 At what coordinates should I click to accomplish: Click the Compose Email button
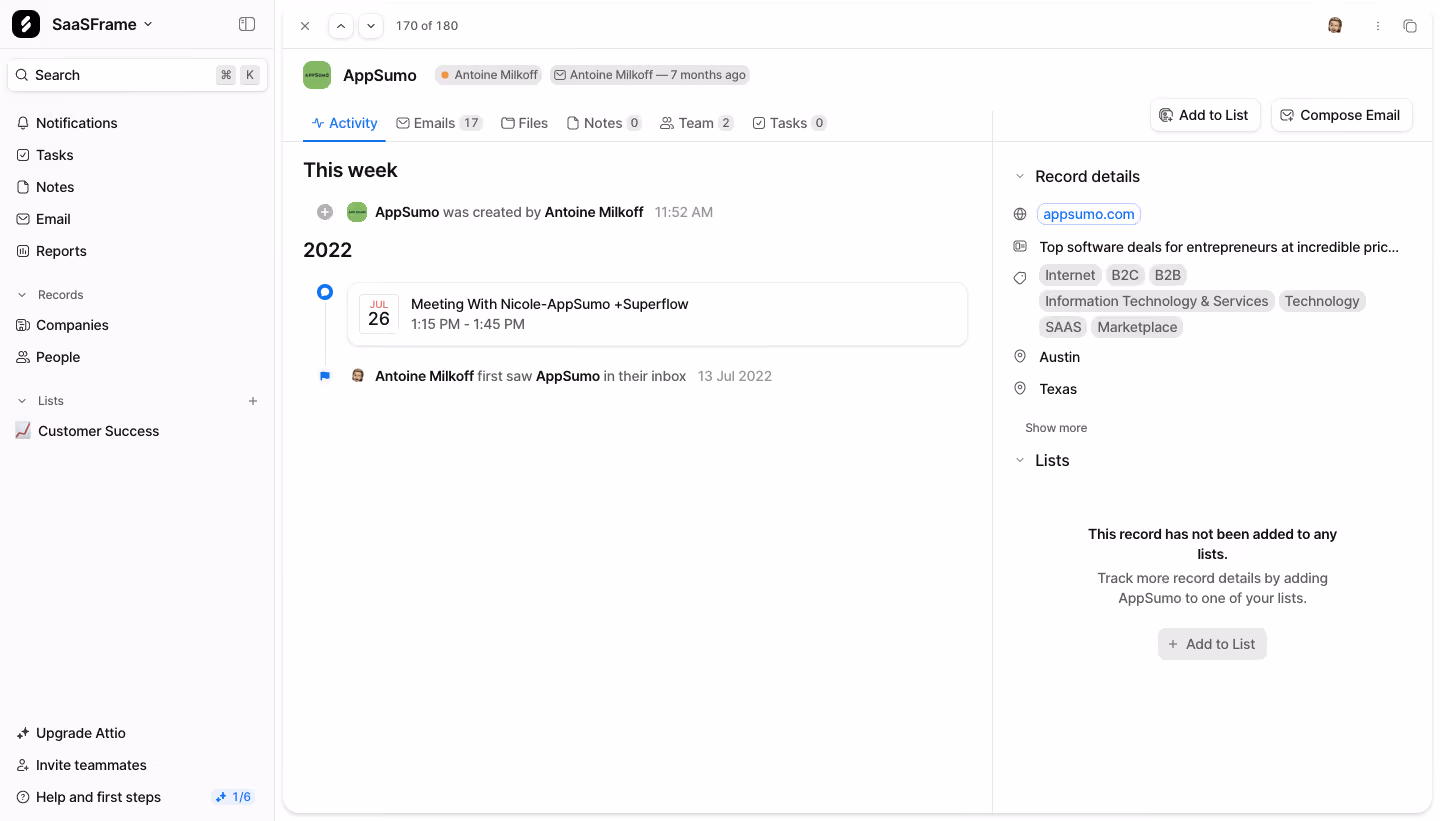click(1341, 115)
